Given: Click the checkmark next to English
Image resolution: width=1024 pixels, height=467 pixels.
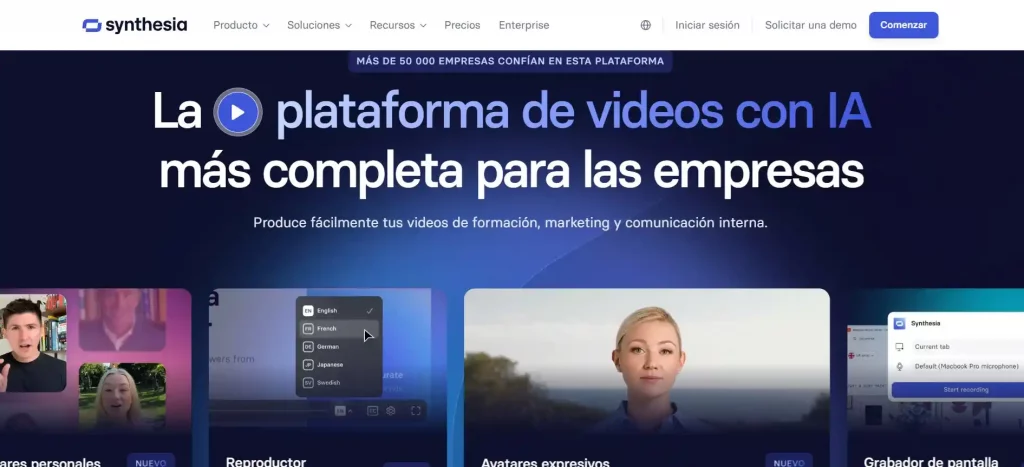Looking at the screenshot, I should [370, 311].
